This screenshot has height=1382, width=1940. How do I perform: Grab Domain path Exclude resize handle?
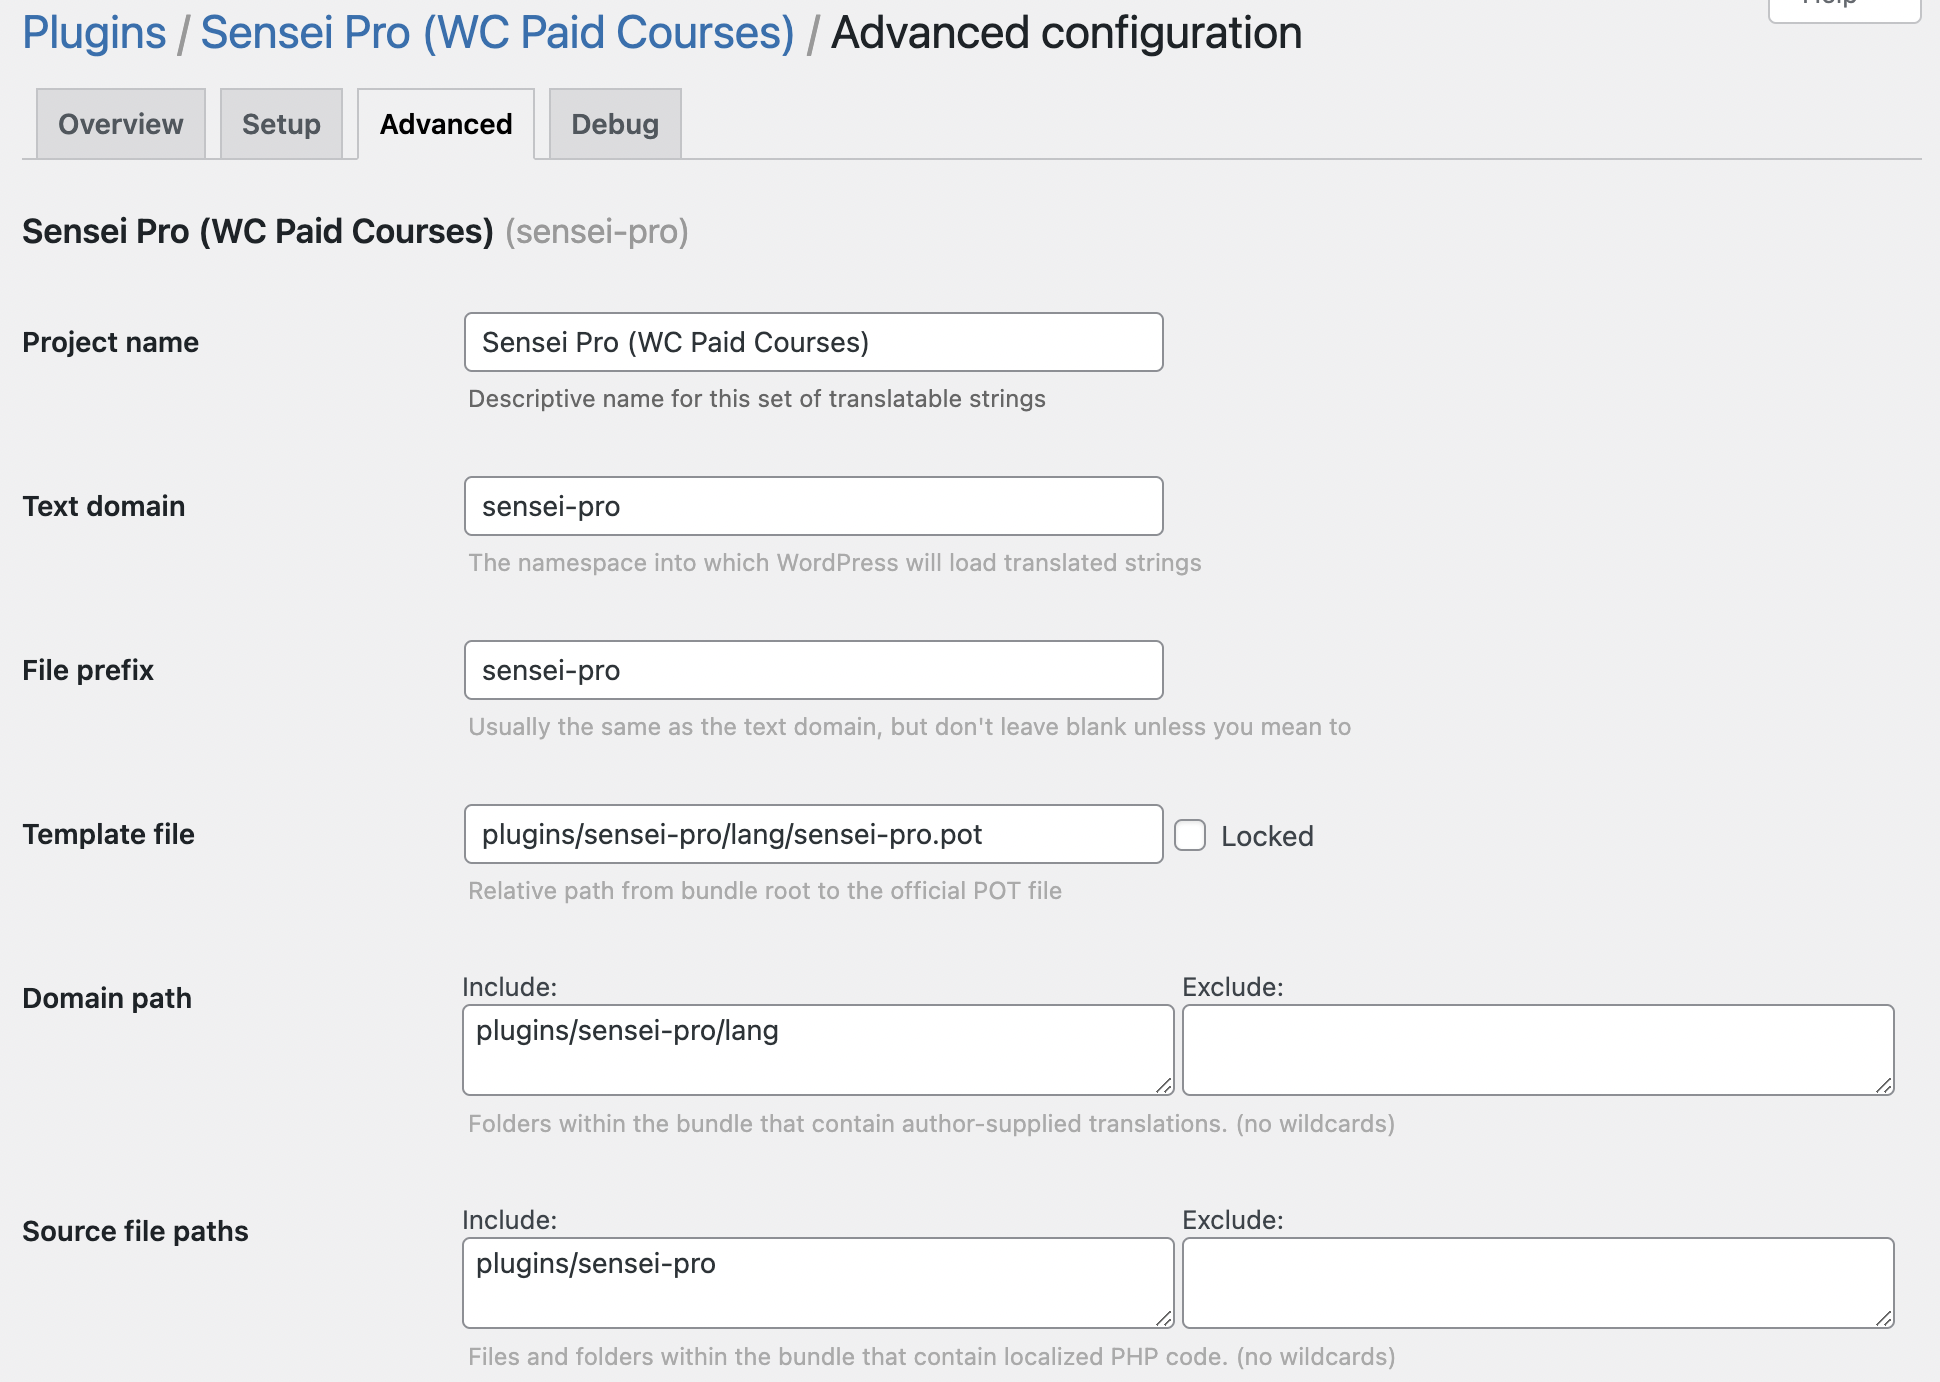pos(1884,1085)
